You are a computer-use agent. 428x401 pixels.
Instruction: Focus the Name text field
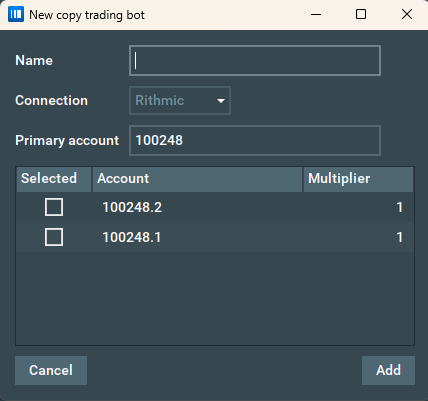255,60
